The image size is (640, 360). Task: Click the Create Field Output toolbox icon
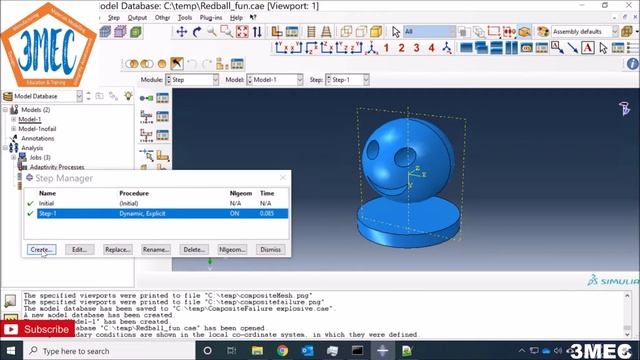(x=146, y=117)
